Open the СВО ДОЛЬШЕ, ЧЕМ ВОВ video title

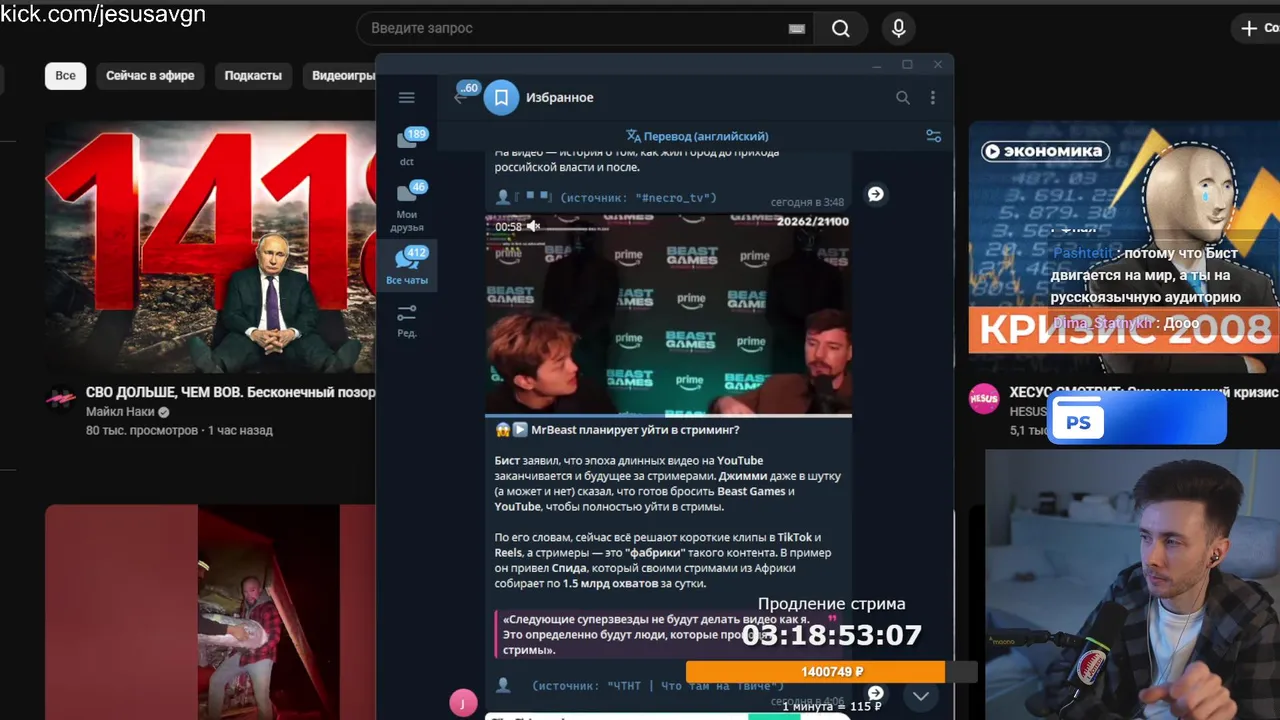[230, 393]
